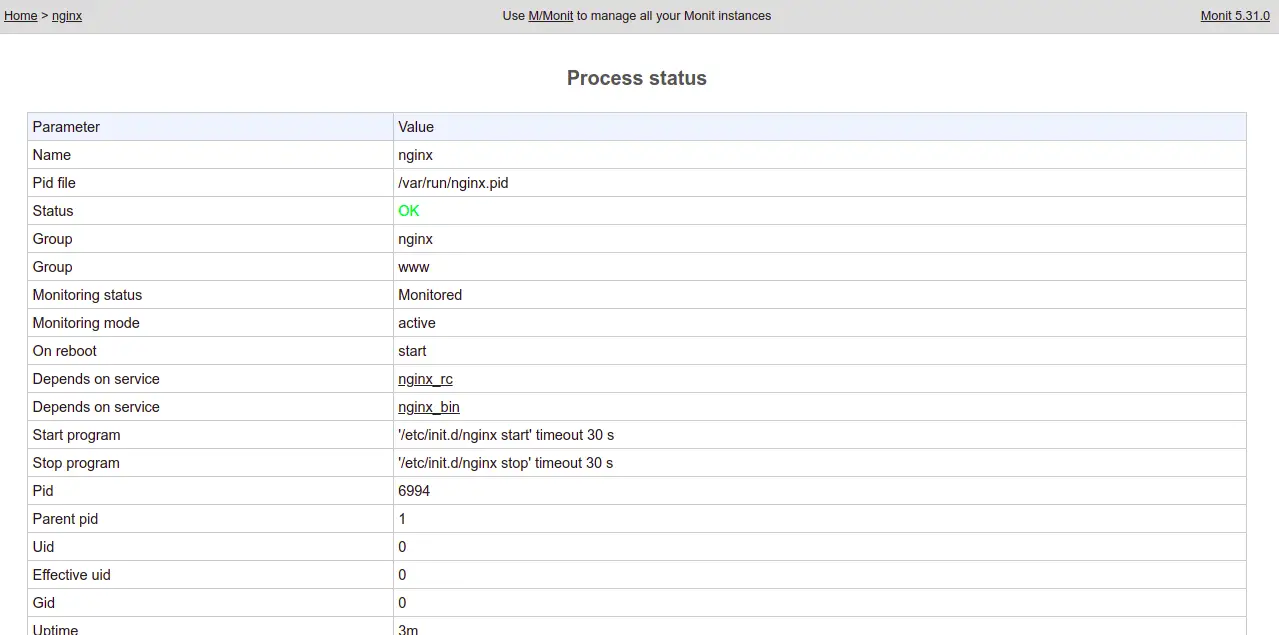Viewport: 1279px width, 635px height.
Task: Select the Stop program command value
Action: 506,463
